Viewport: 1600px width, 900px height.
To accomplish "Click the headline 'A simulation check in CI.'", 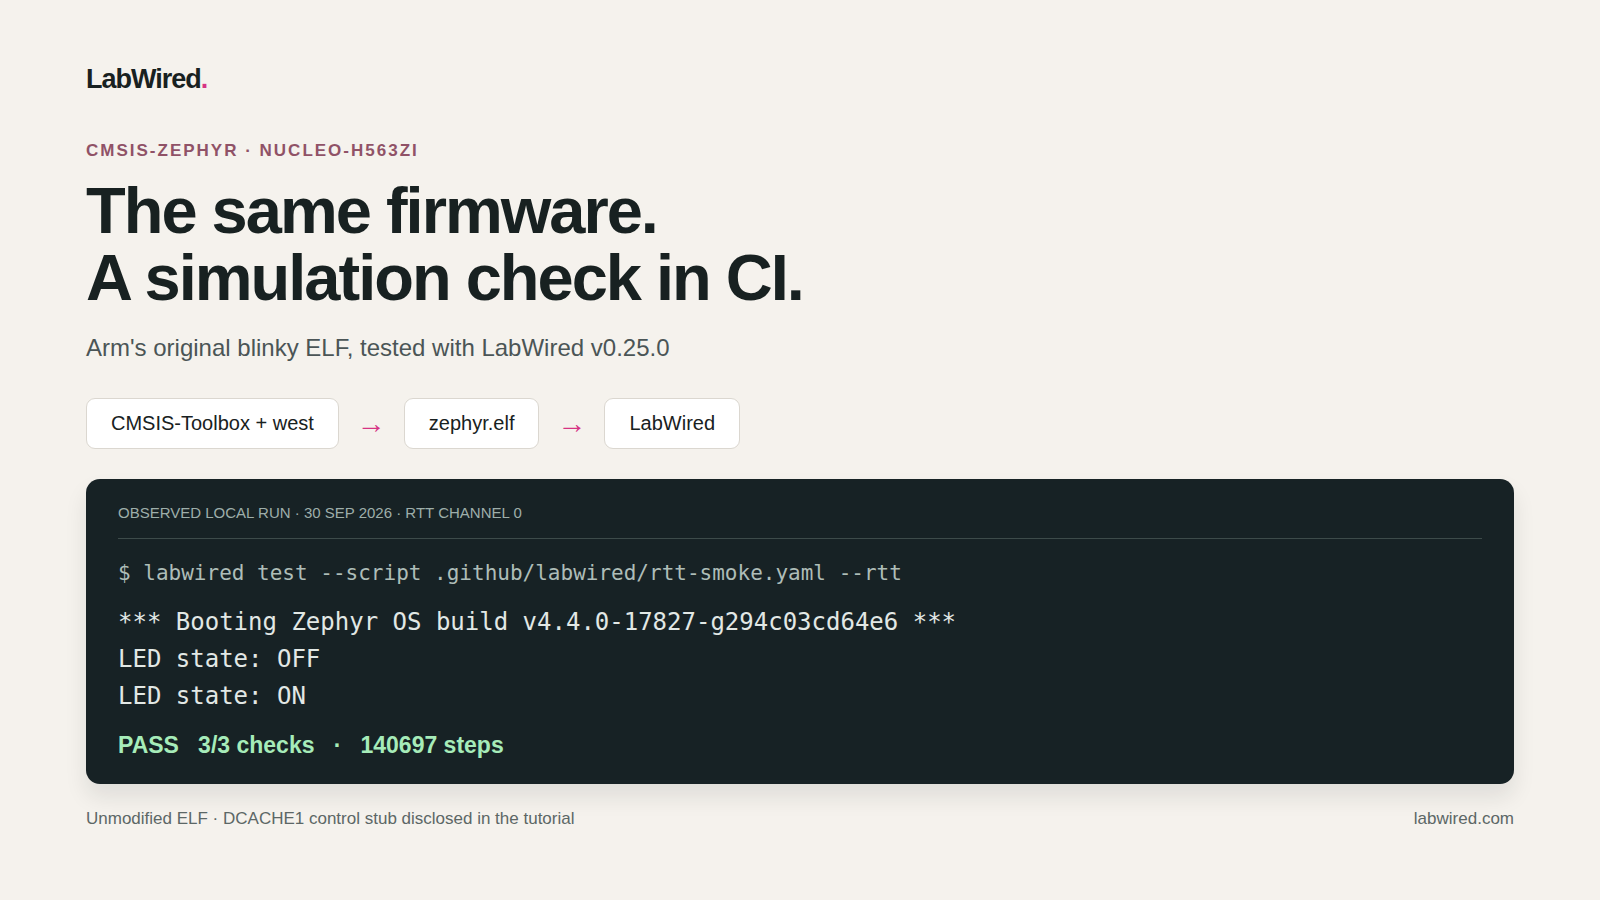I will pos(444,278).
